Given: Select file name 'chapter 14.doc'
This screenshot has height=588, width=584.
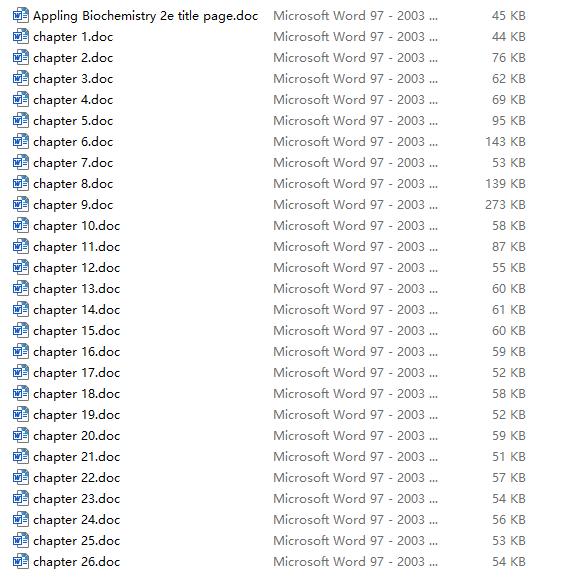Looking at the screenshot, I should coord(77,310).
